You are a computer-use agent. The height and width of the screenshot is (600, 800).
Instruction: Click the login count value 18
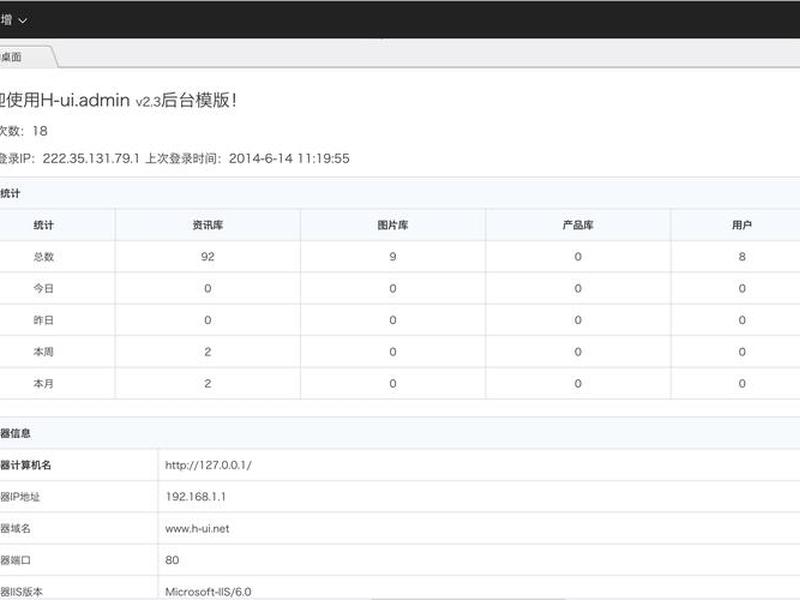40,131
